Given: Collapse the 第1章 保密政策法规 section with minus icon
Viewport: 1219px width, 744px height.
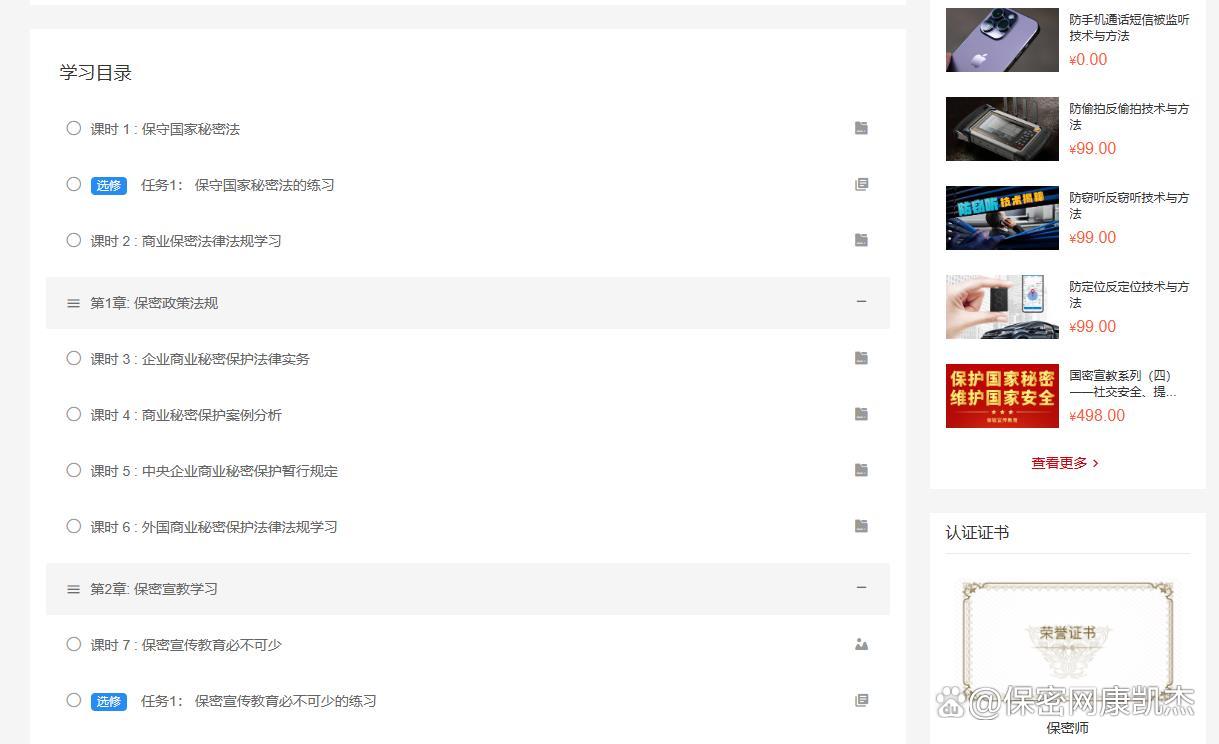Looking at the screenshot, I should 861,302.
